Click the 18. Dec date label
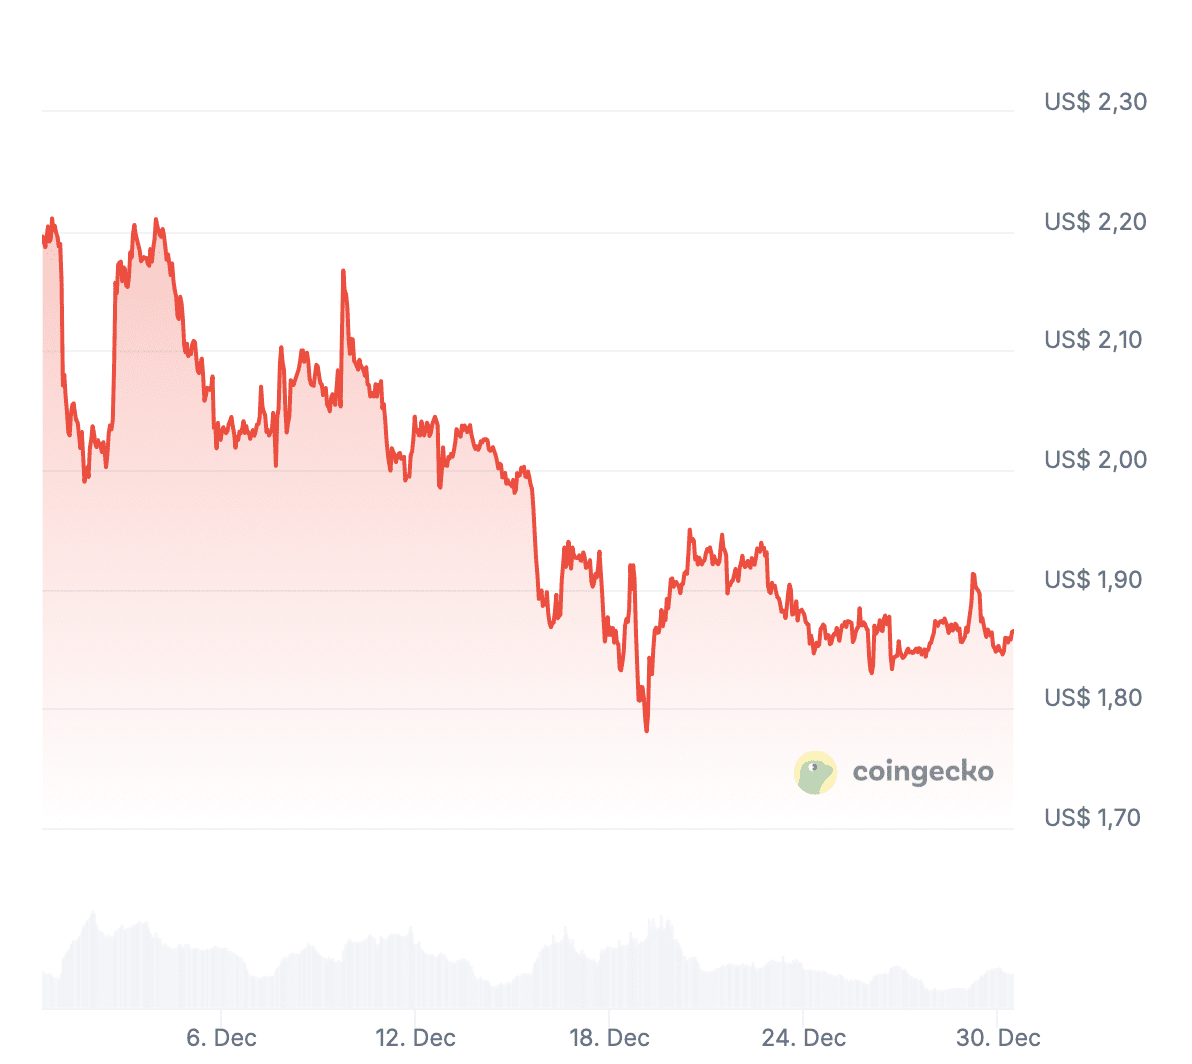Screen dimensions: 1192x1064 click(609, 1038)
